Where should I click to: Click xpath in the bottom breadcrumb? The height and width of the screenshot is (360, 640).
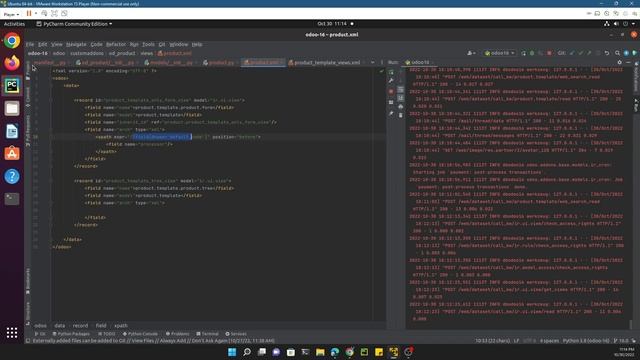[121, 326]
